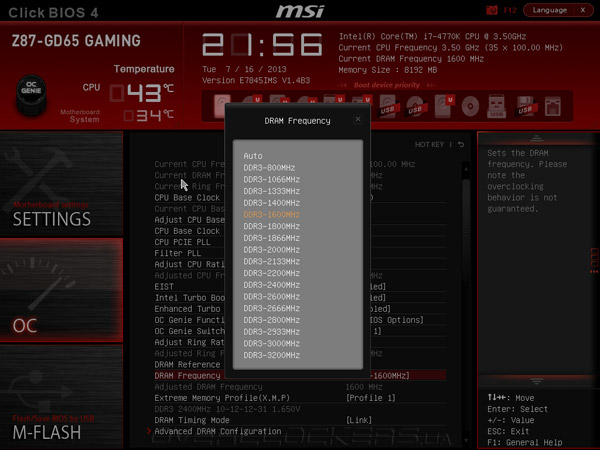The height and width of the screenshot is (450, 600).
Task: Choose DDR3-2133MHz option
Action: [271, 261]
